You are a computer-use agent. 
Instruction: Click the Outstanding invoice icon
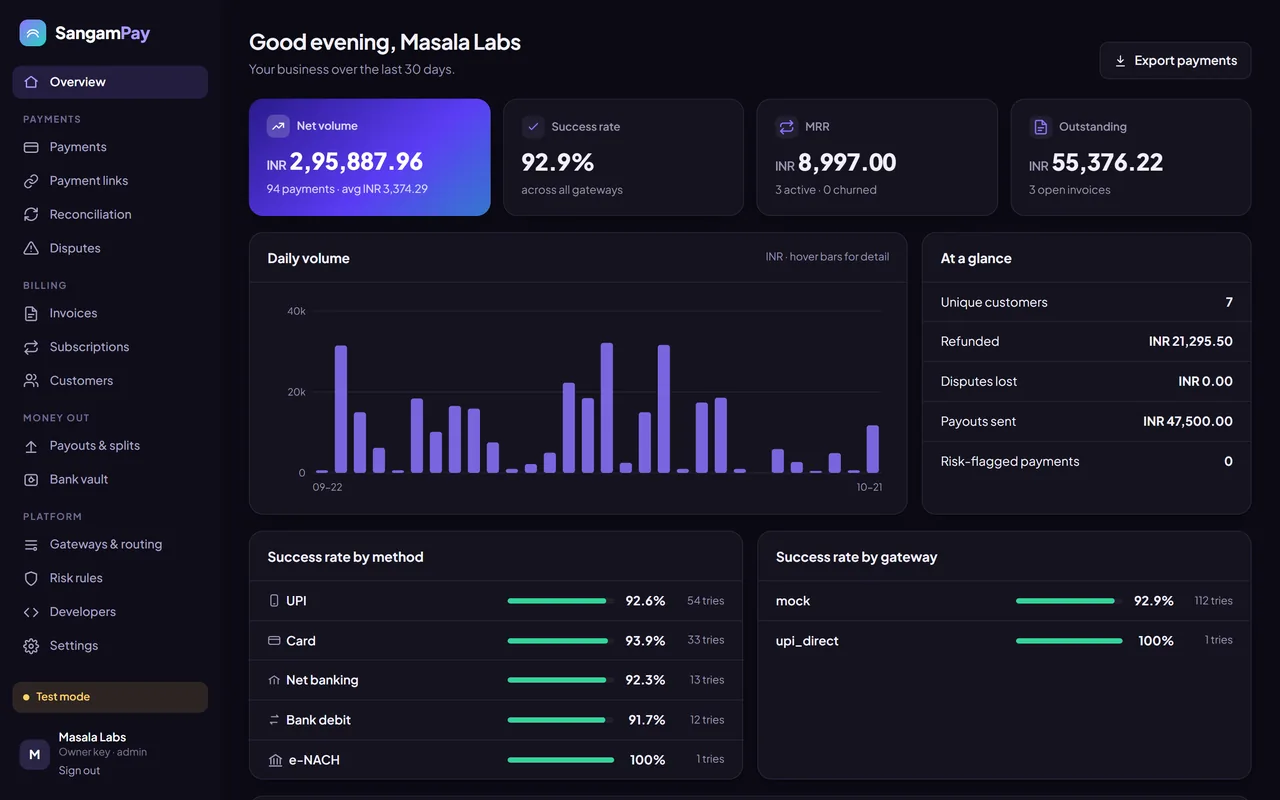pyautogui.click(x=1041, y=127)
